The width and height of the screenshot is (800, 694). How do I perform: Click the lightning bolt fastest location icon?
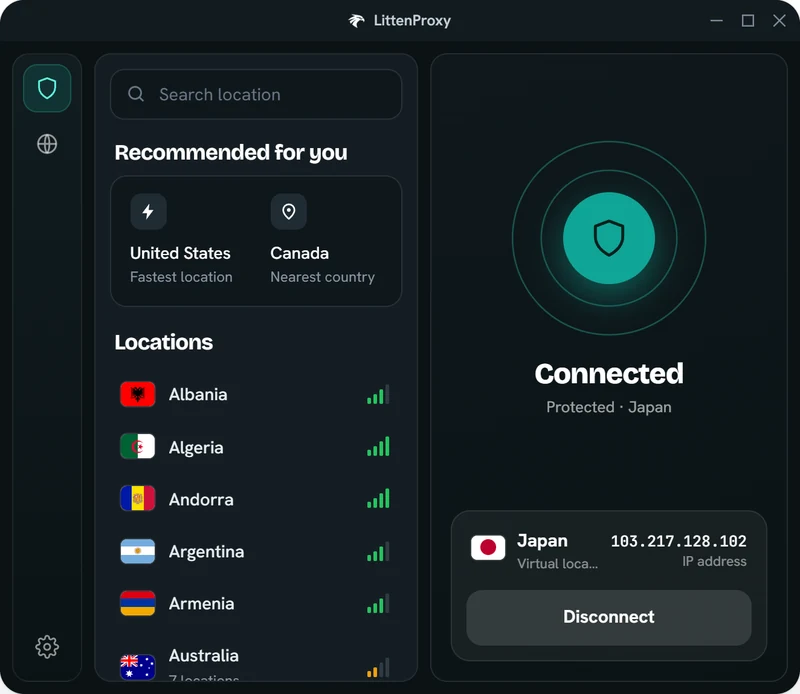pos(148,211)
